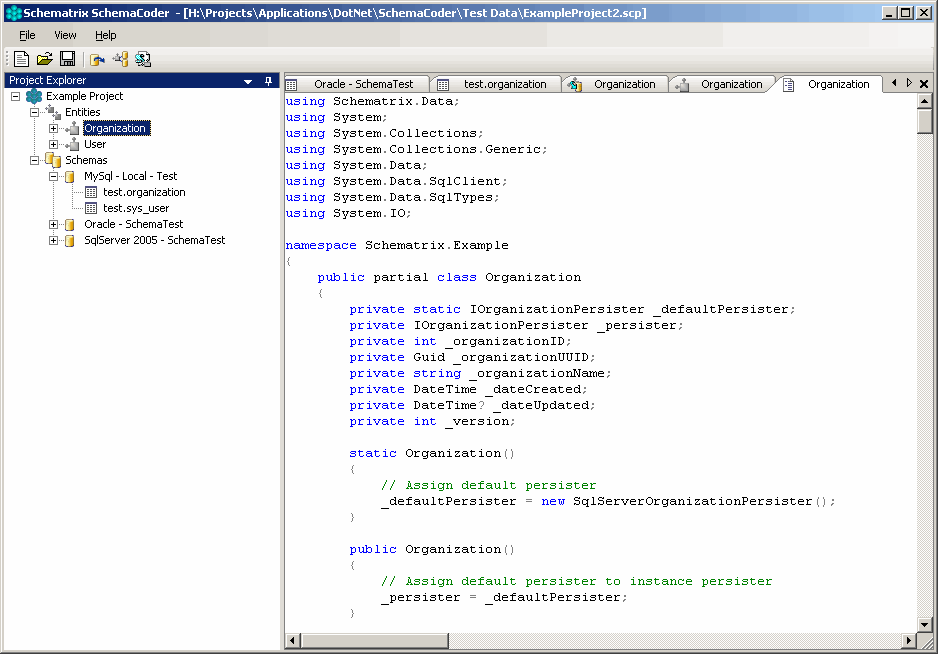Click the entity-database icon on first Organization tab
The height and width of the screenshot is (654, 938).
pyautogui.click(x=575, y=84)
